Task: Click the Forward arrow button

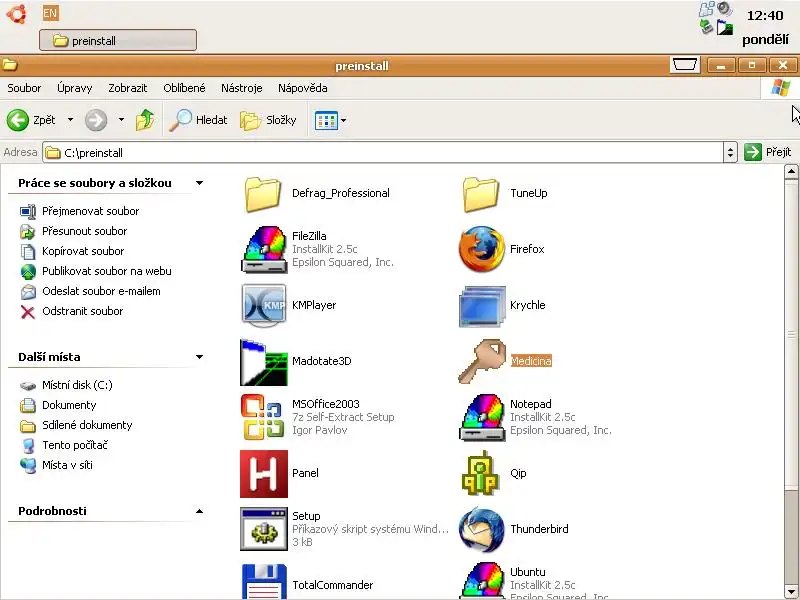Action: [x=96, y=120]
